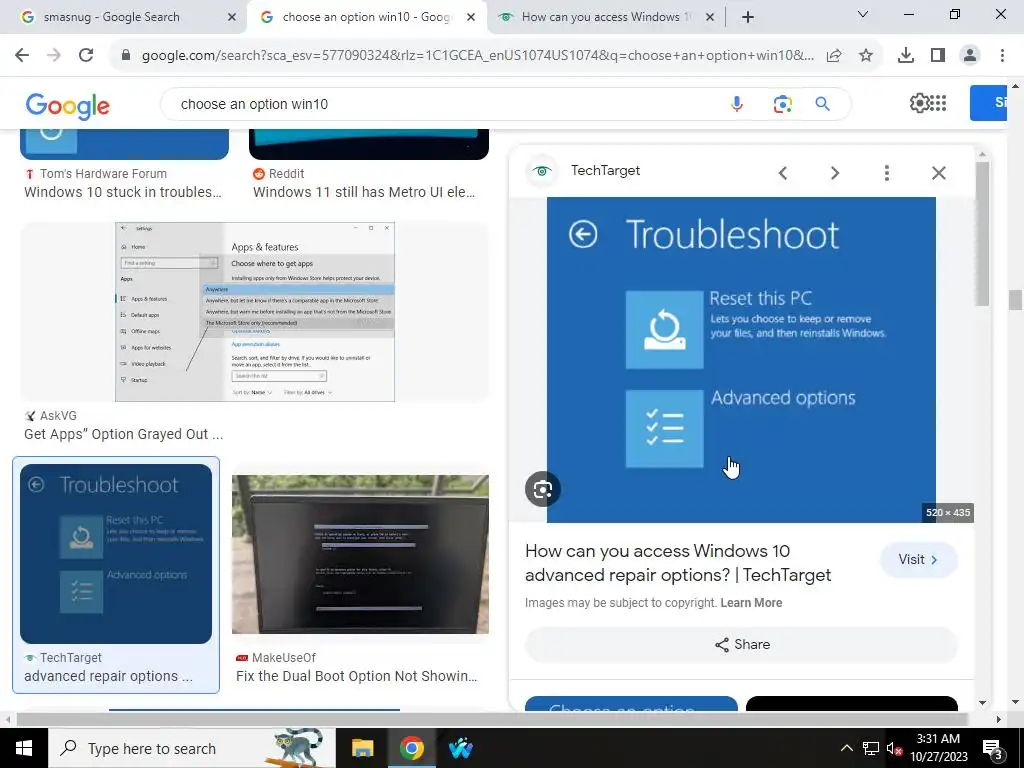
Task: Select the AskVG Apps & features thumbnail
Action: click(x=255, y=312)
